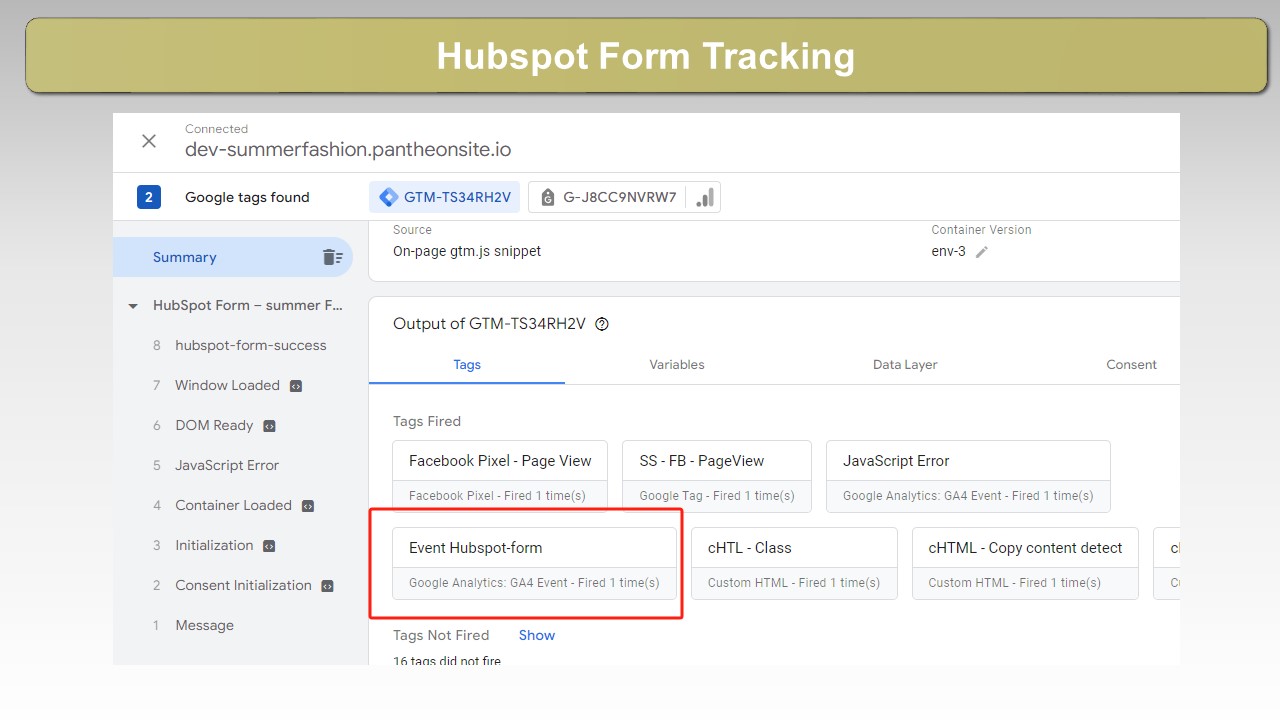
Task: Click the code badge next to Consent Initialization
Action: coord(327,586)
